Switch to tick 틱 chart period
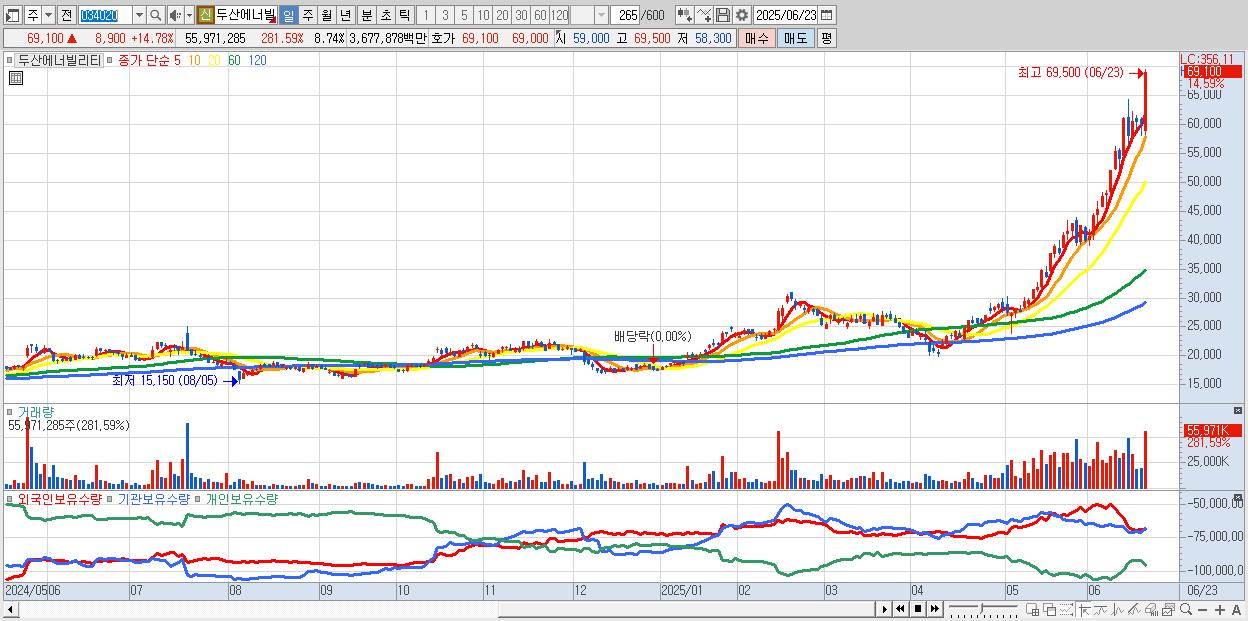Screen dimensions: 1248x621 click(404, 15)
